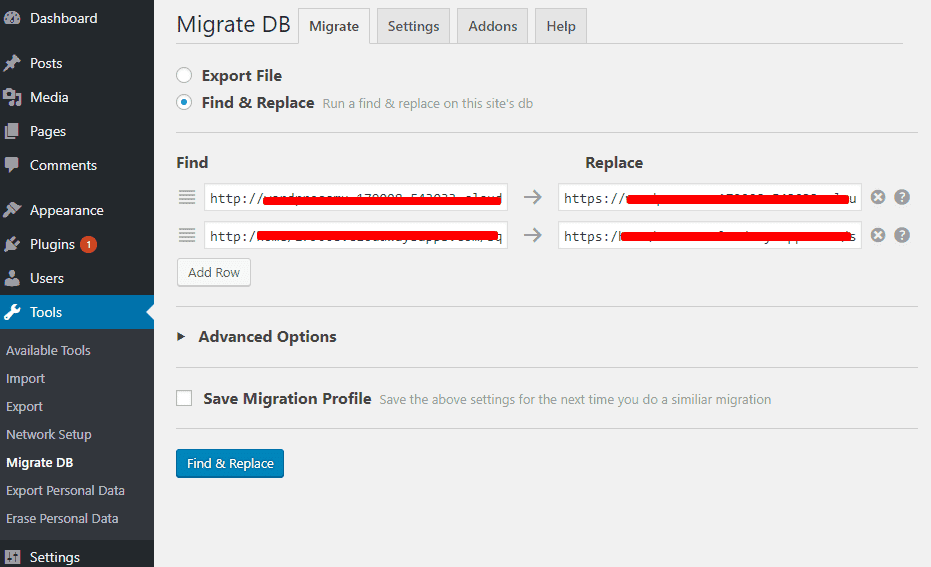Open the Dashboard menu item
The height and width of the screenshot is (567, 931).
click(x=77, y=18)
